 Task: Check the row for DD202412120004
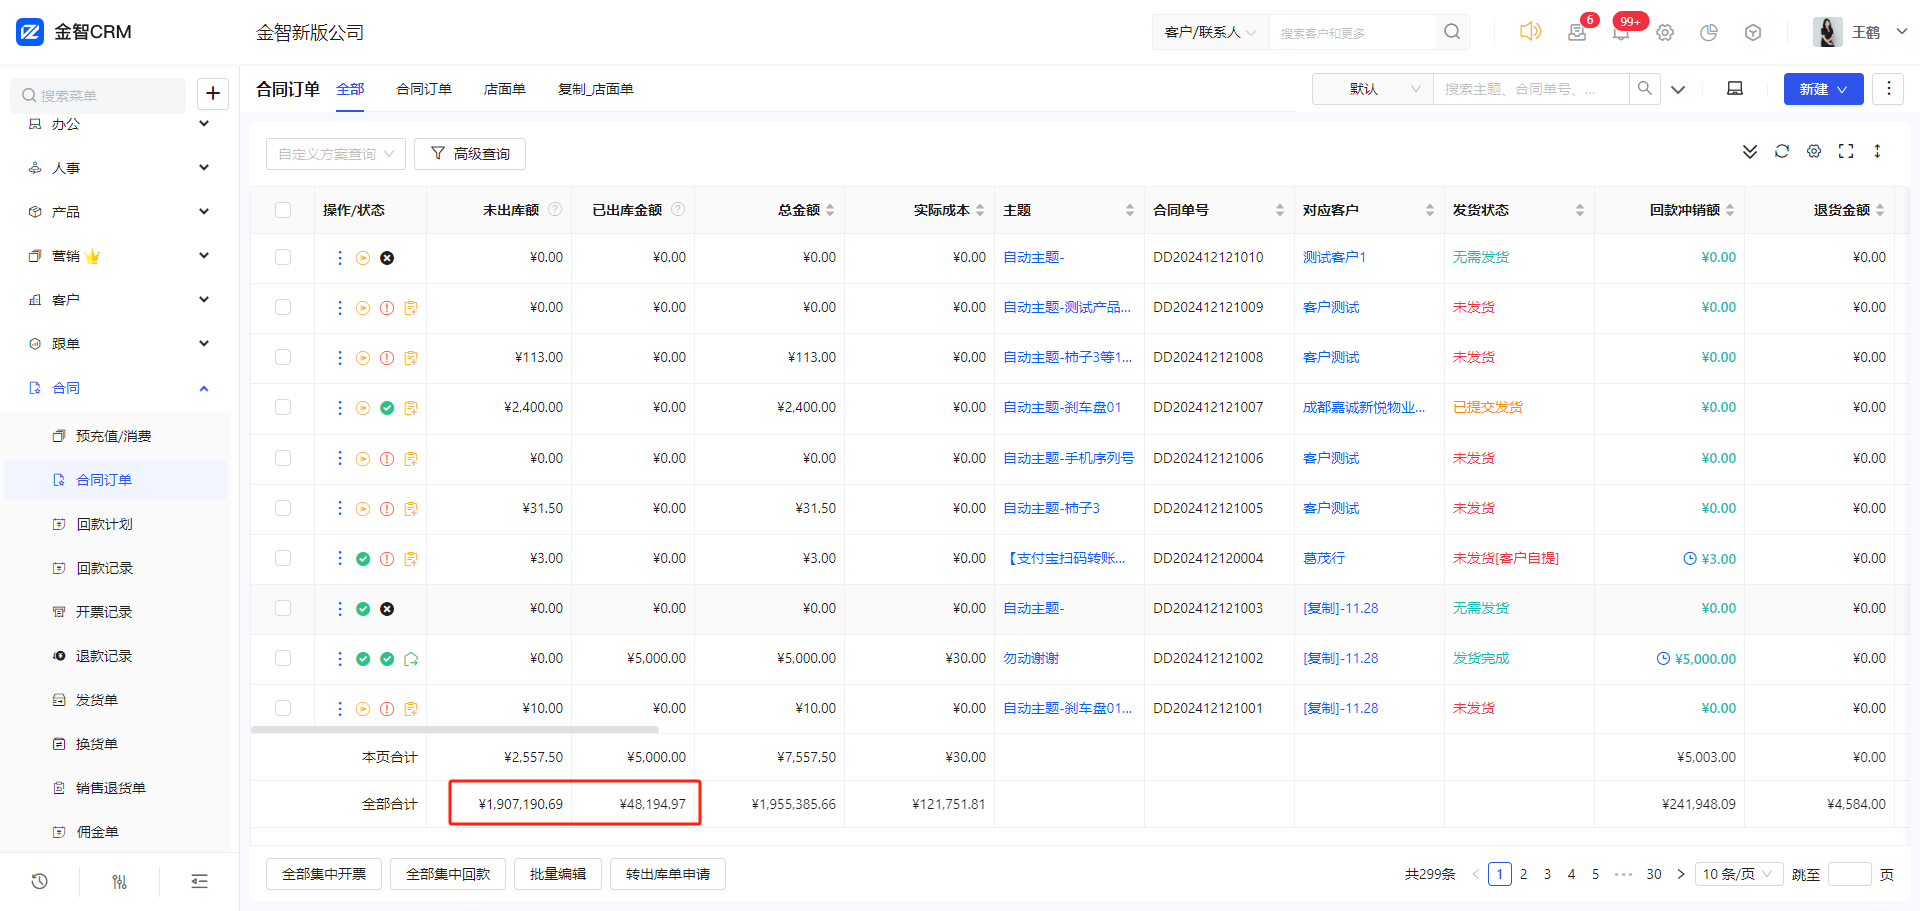[283, 558]
